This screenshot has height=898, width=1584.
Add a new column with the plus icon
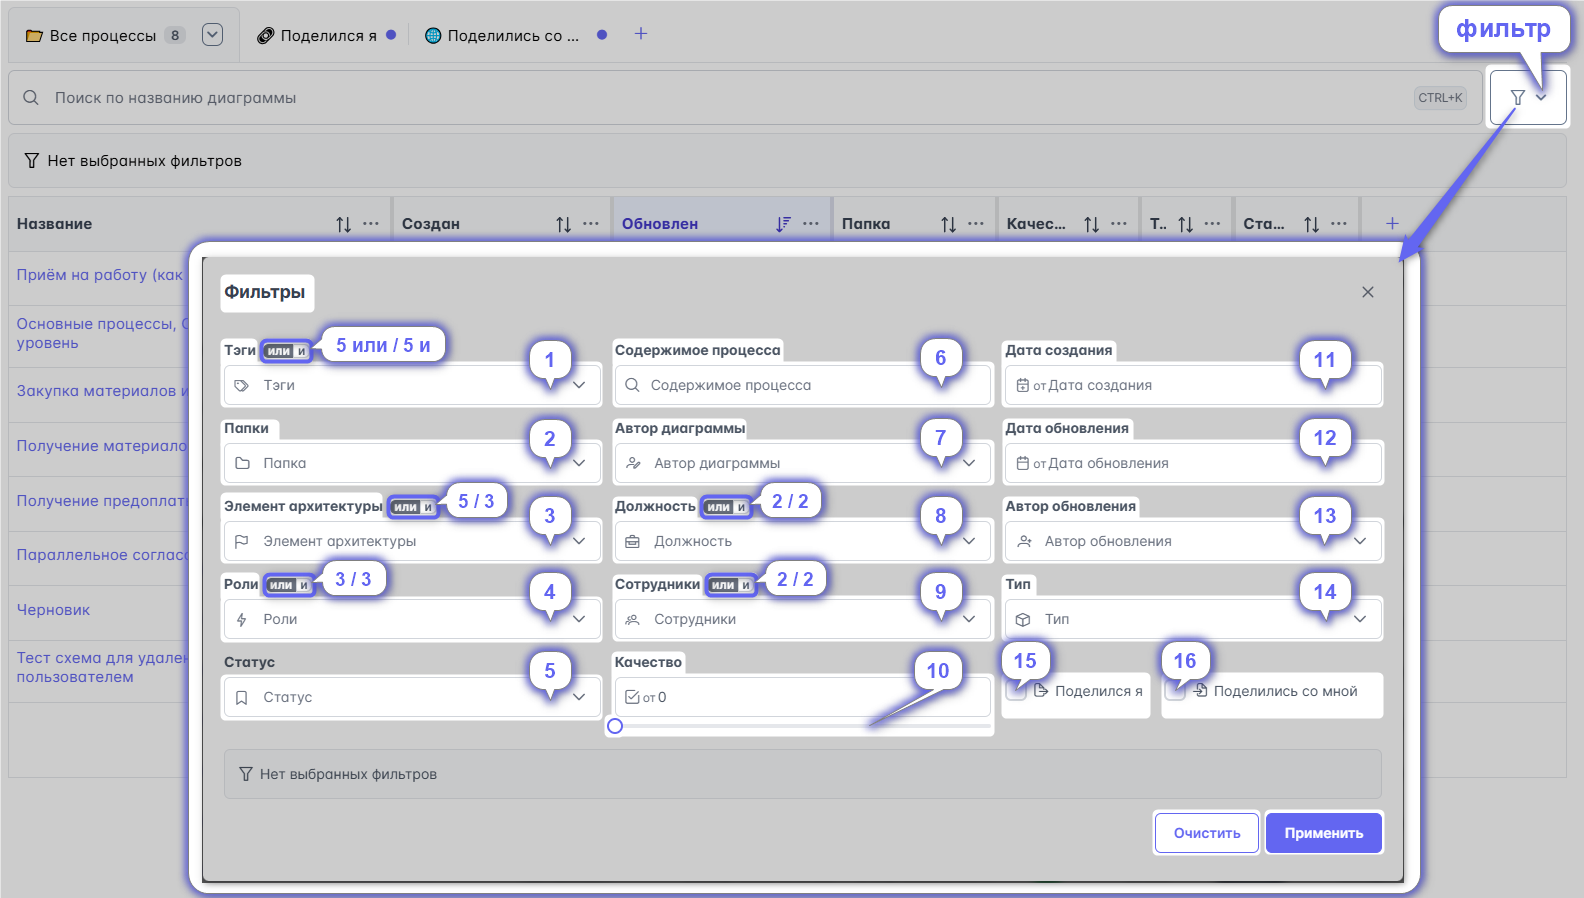pyautogui.click(x=1392, y=223)
